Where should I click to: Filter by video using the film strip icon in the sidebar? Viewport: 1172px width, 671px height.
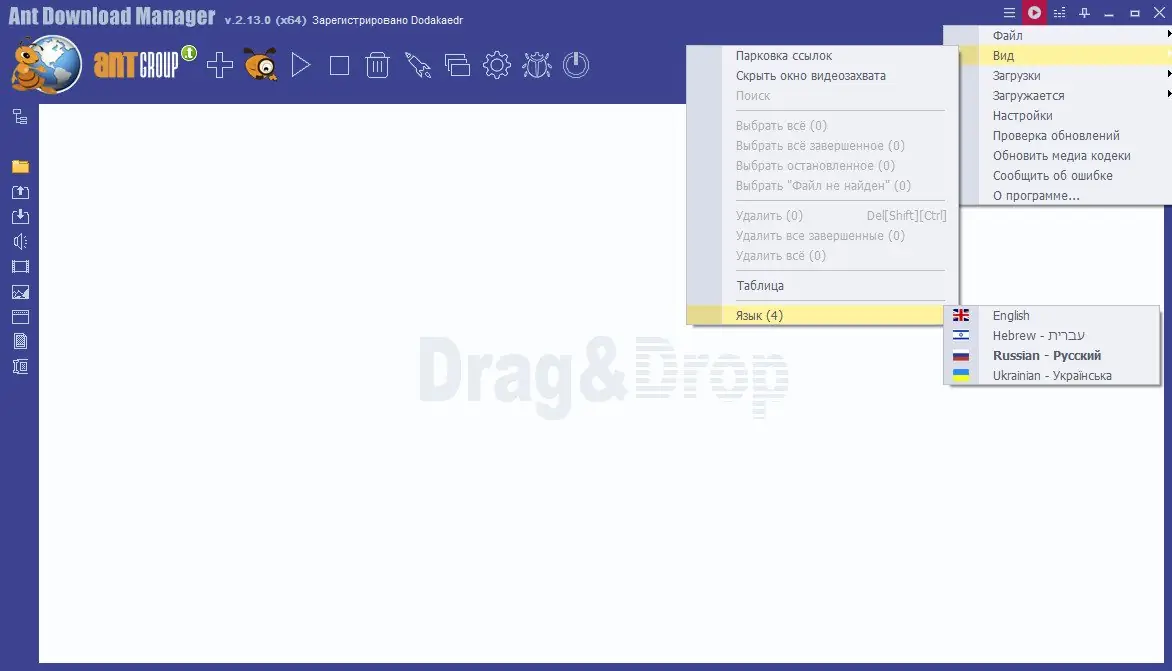tap(20, 267)
